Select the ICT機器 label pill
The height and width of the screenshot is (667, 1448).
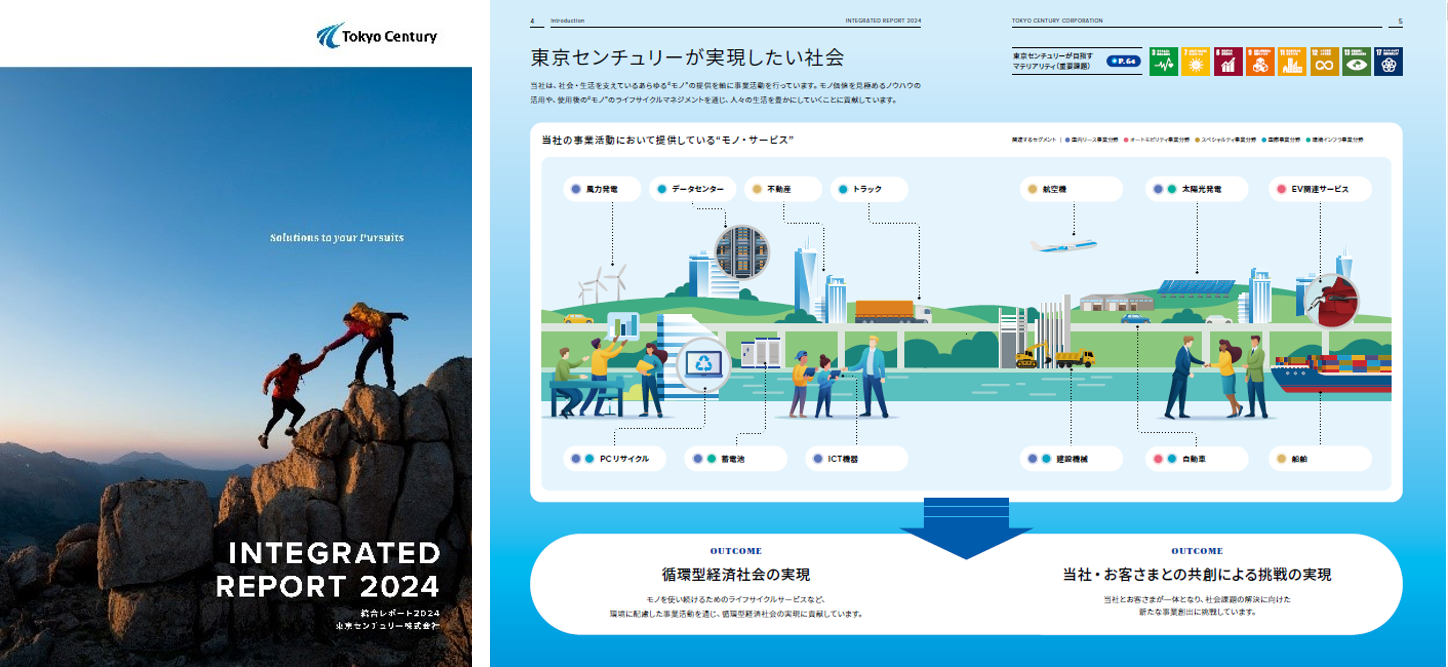[857, 459]
